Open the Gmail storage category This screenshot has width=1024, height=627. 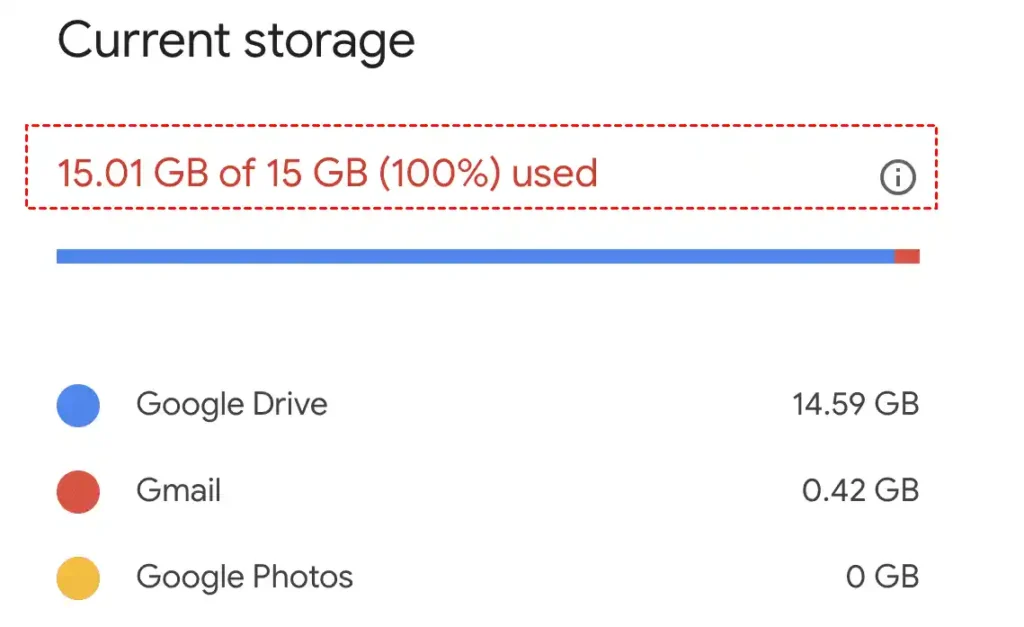(x=177, y=490)
